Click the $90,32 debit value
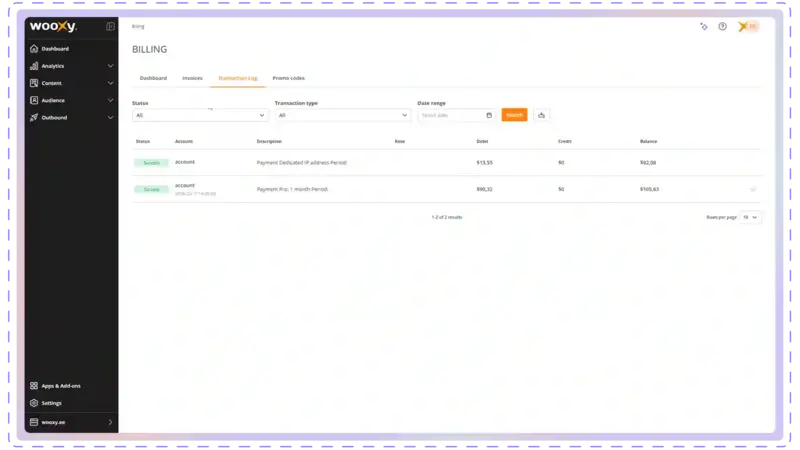 point(484,189)
